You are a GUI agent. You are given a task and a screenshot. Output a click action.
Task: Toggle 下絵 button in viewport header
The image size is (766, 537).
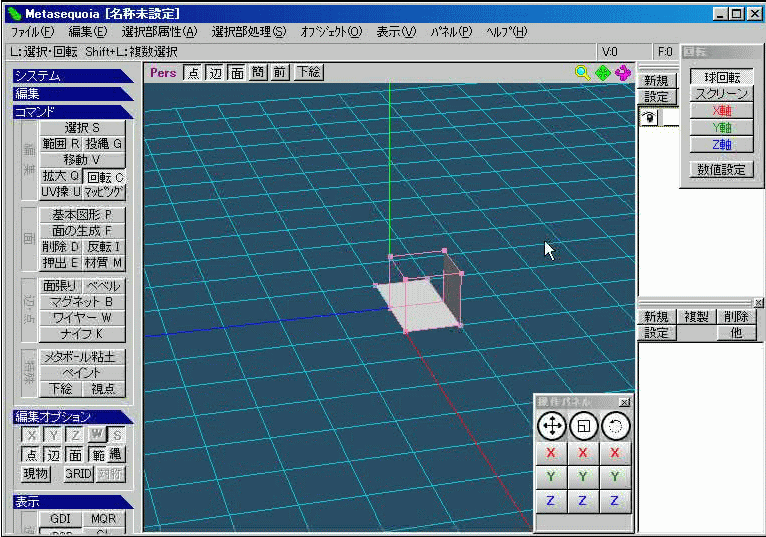click(x=309, y=73)
